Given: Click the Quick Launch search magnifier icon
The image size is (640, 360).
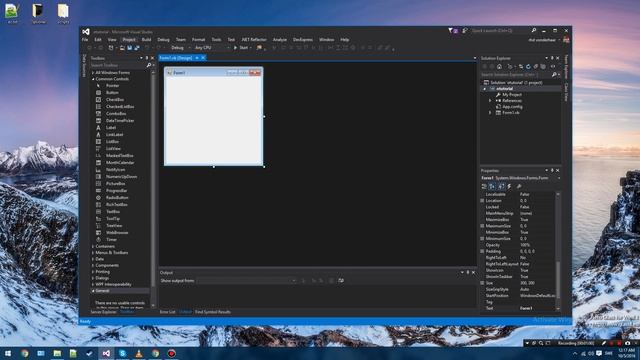Looking at the screenshot, I should (533, 31).
